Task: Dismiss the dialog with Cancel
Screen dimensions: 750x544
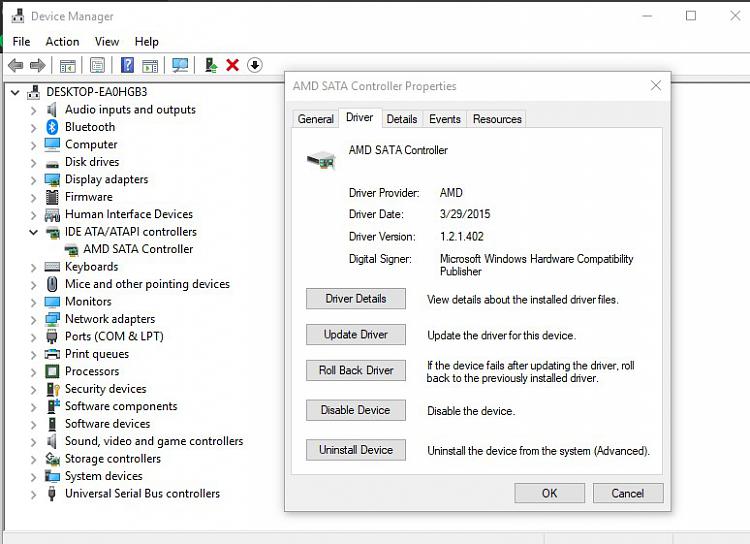Action: pyautogui.click(x=628, y=493)
